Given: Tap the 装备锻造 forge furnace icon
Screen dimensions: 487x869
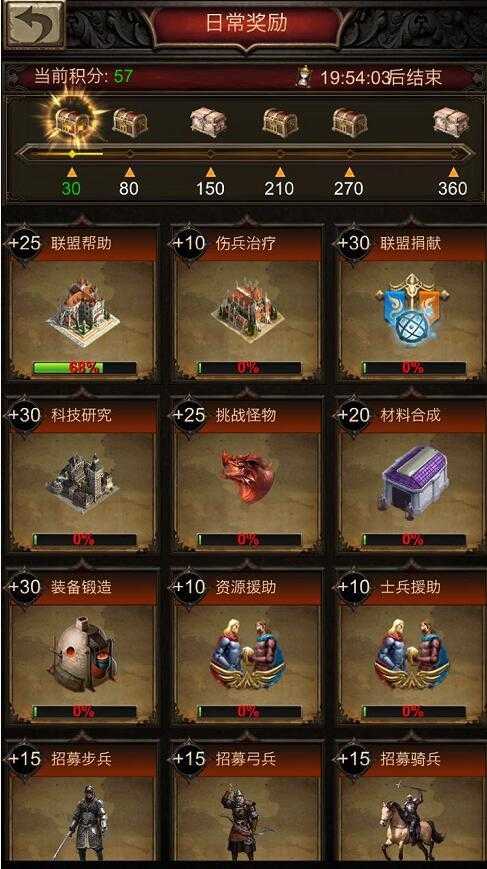Looking at the screenshot, I should (x=83, y=654).
